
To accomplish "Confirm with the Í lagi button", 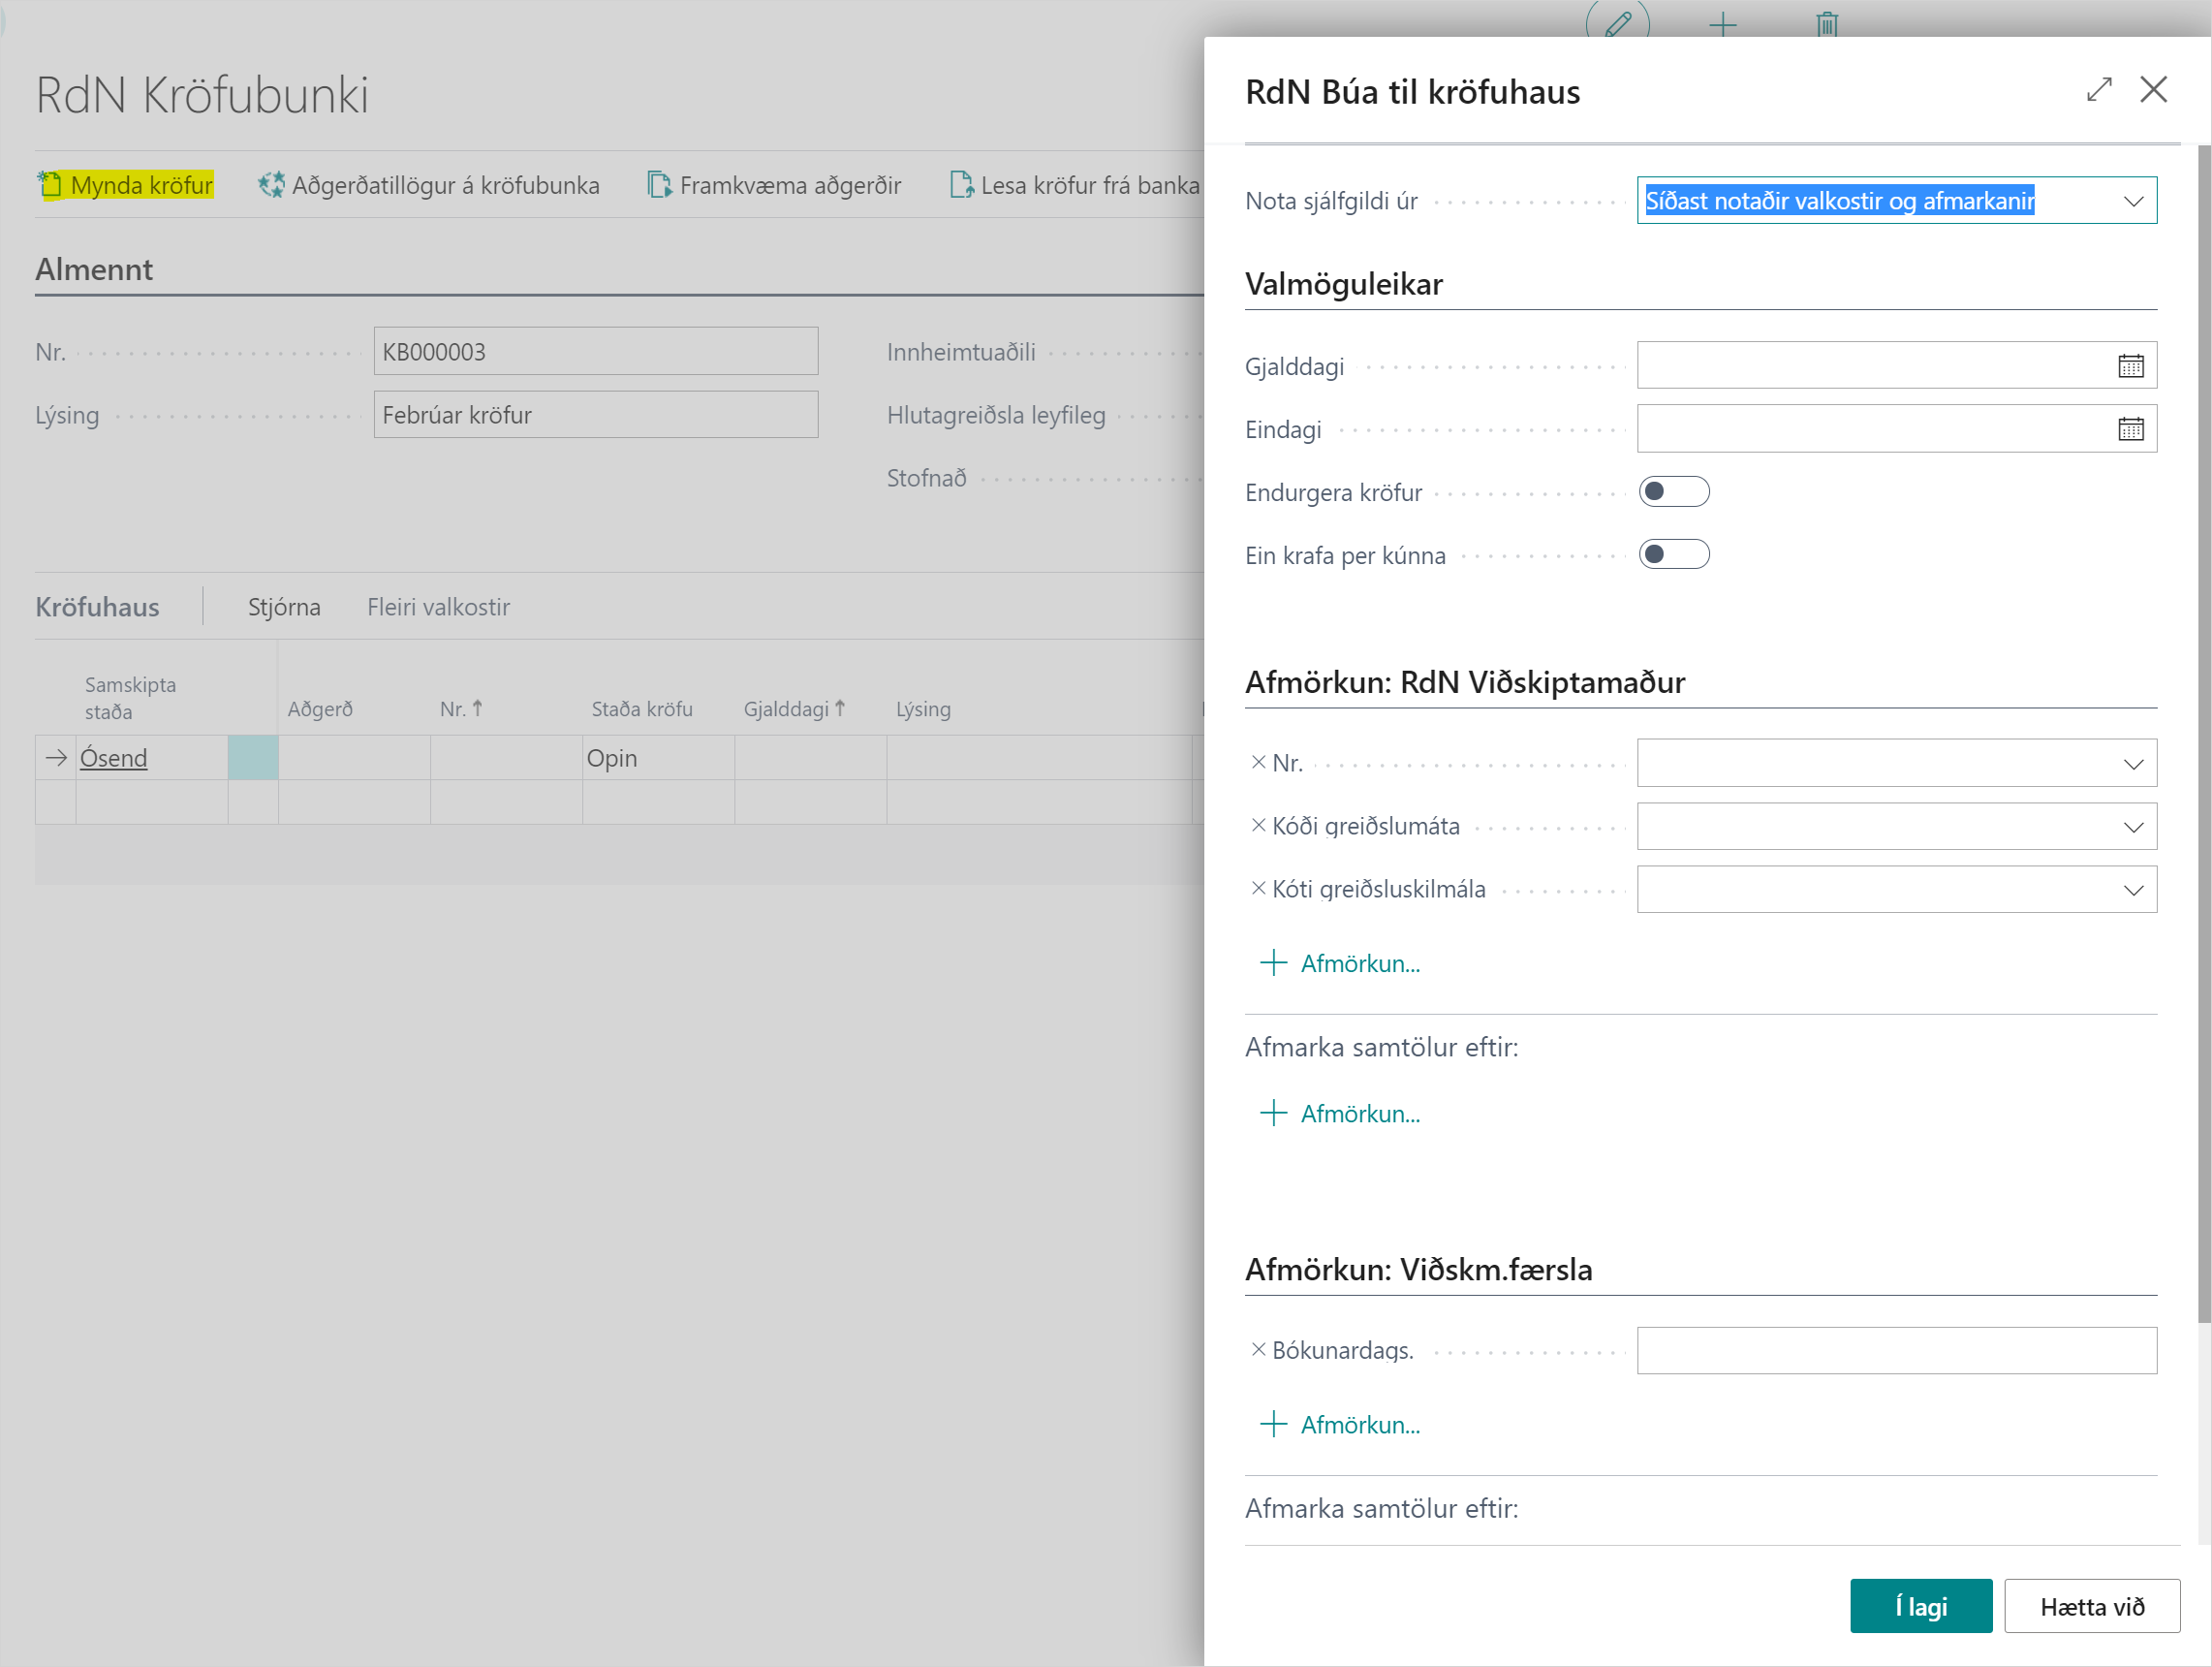I will (1920, 1606).
